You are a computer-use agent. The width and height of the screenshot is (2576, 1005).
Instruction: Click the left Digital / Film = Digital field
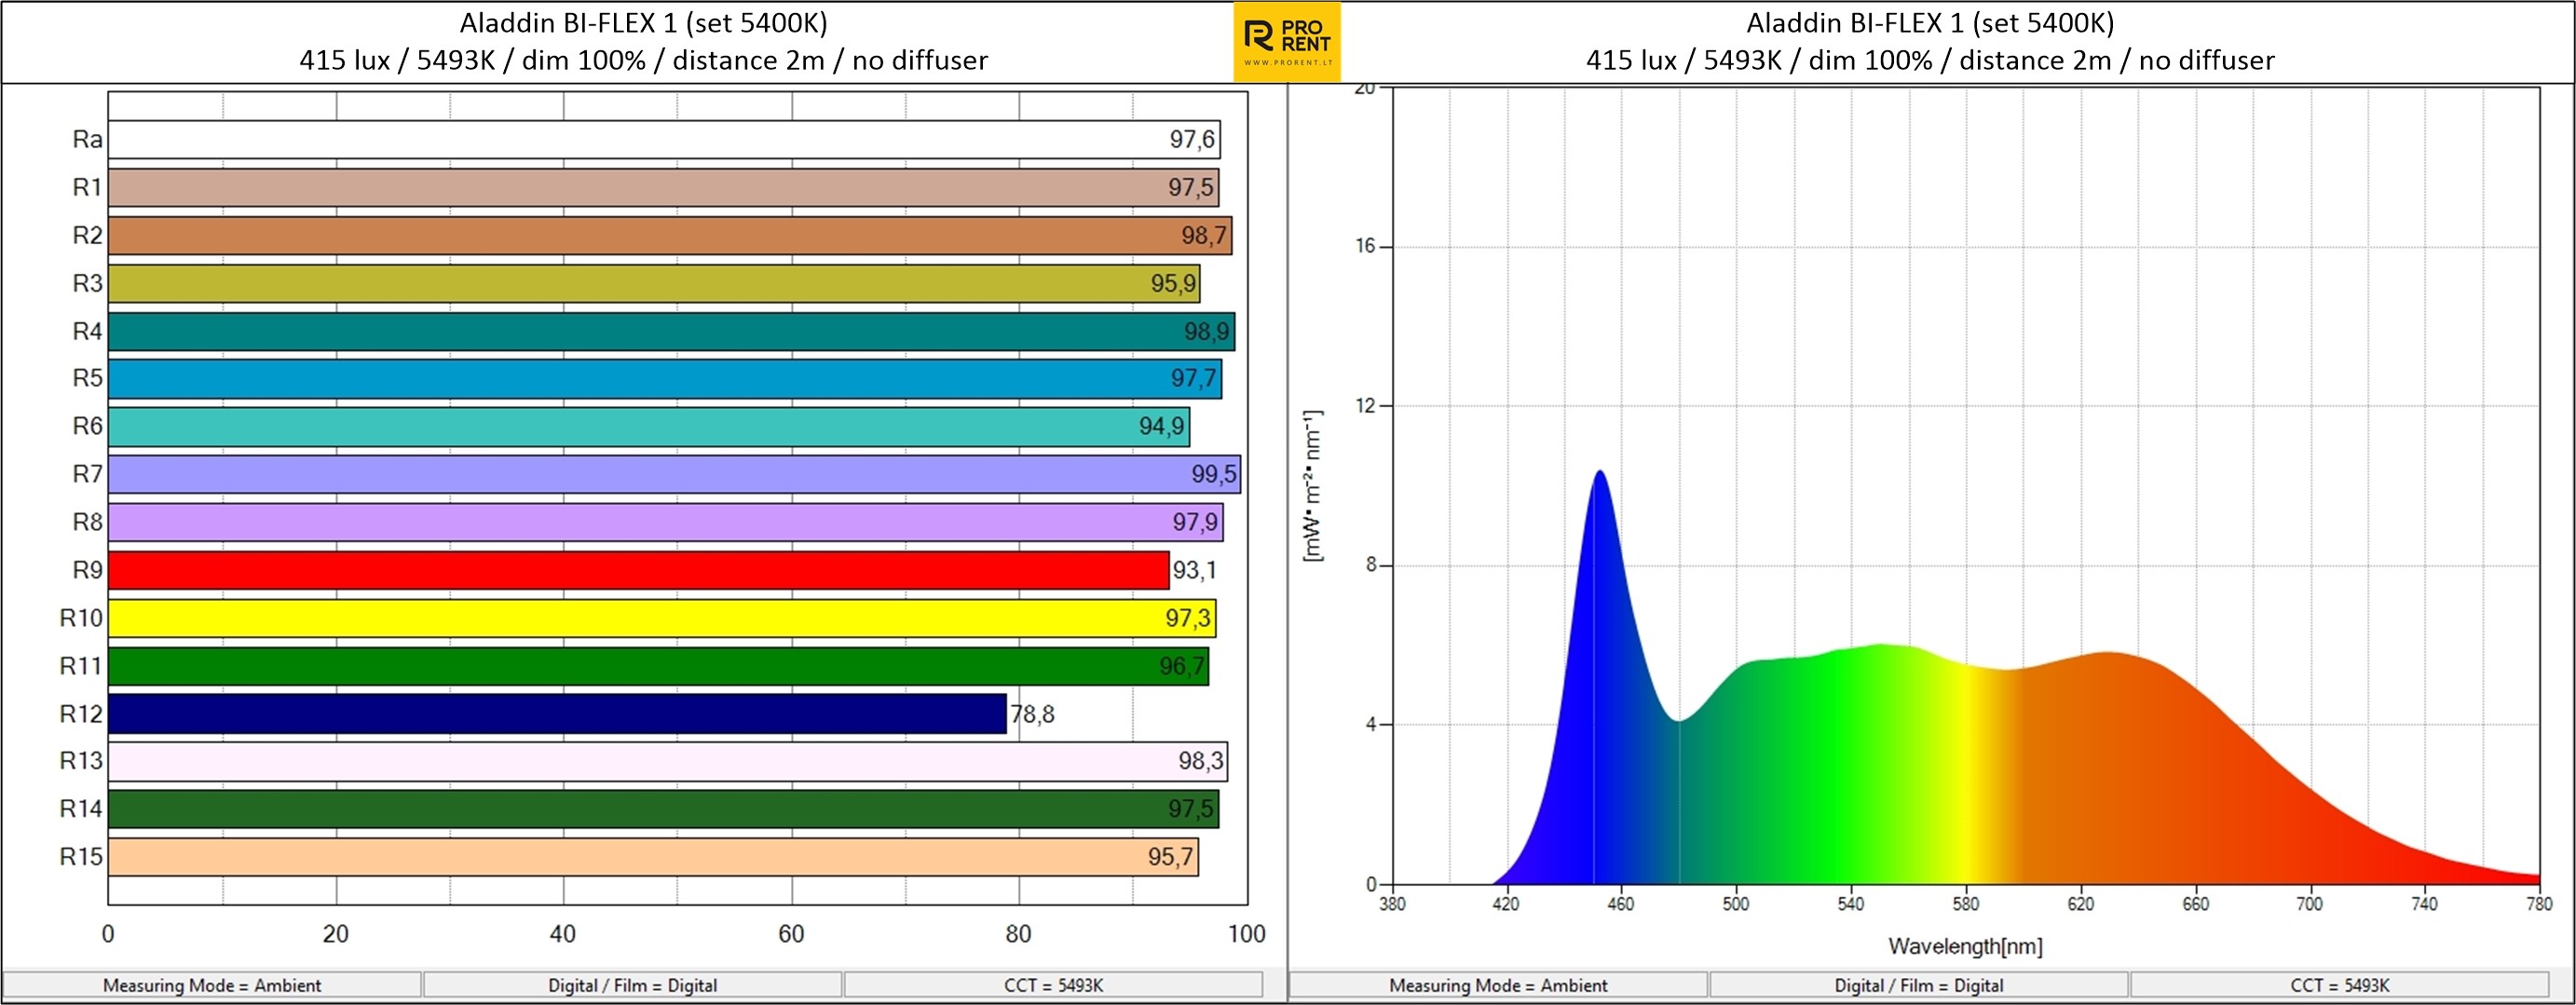[x=633, y=985]
